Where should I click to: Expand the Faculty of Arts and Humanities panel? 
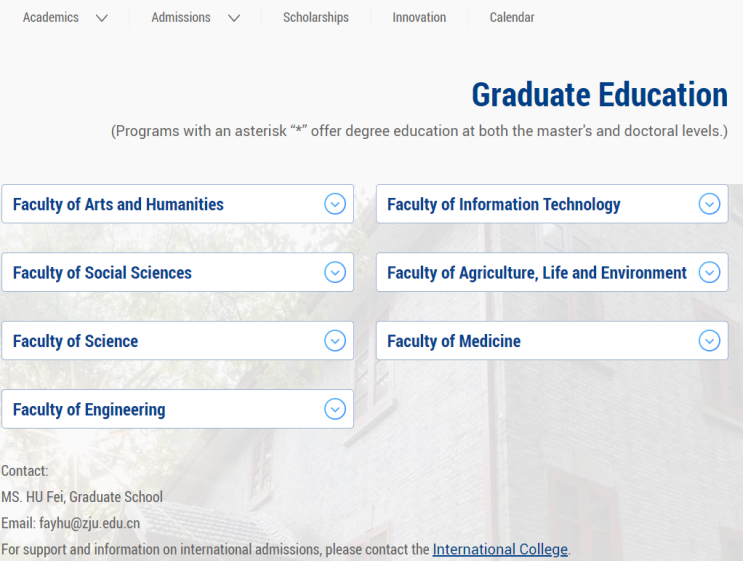[177, 204]
